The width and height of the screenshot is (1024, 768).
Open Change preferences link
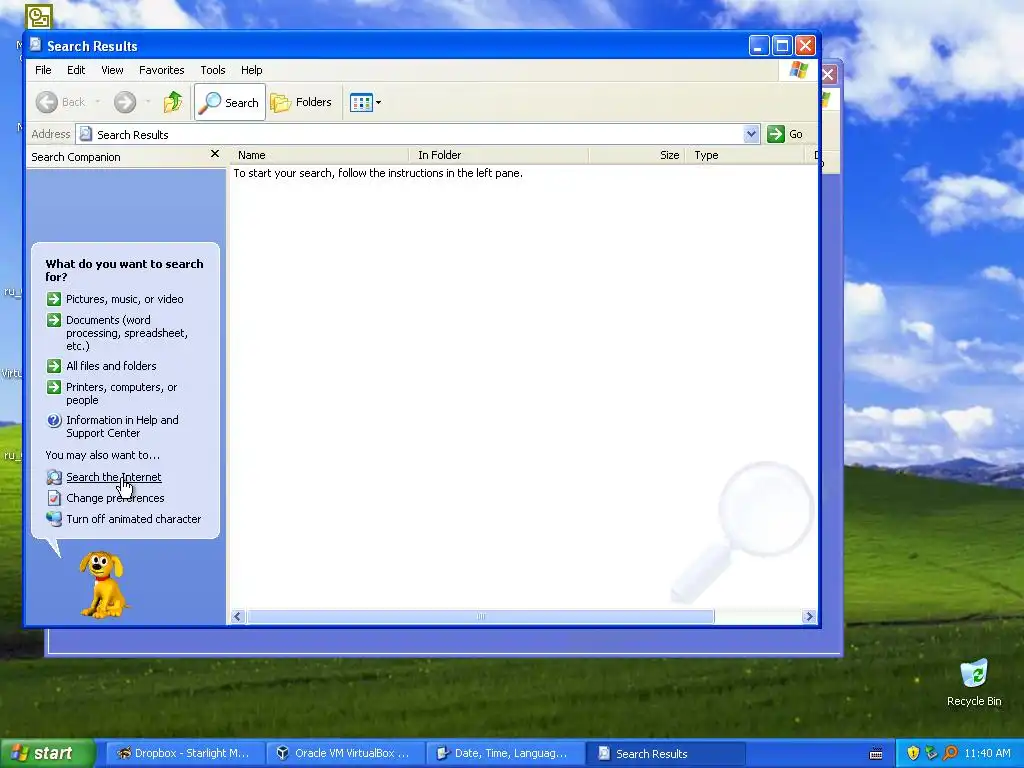[115, 498]
